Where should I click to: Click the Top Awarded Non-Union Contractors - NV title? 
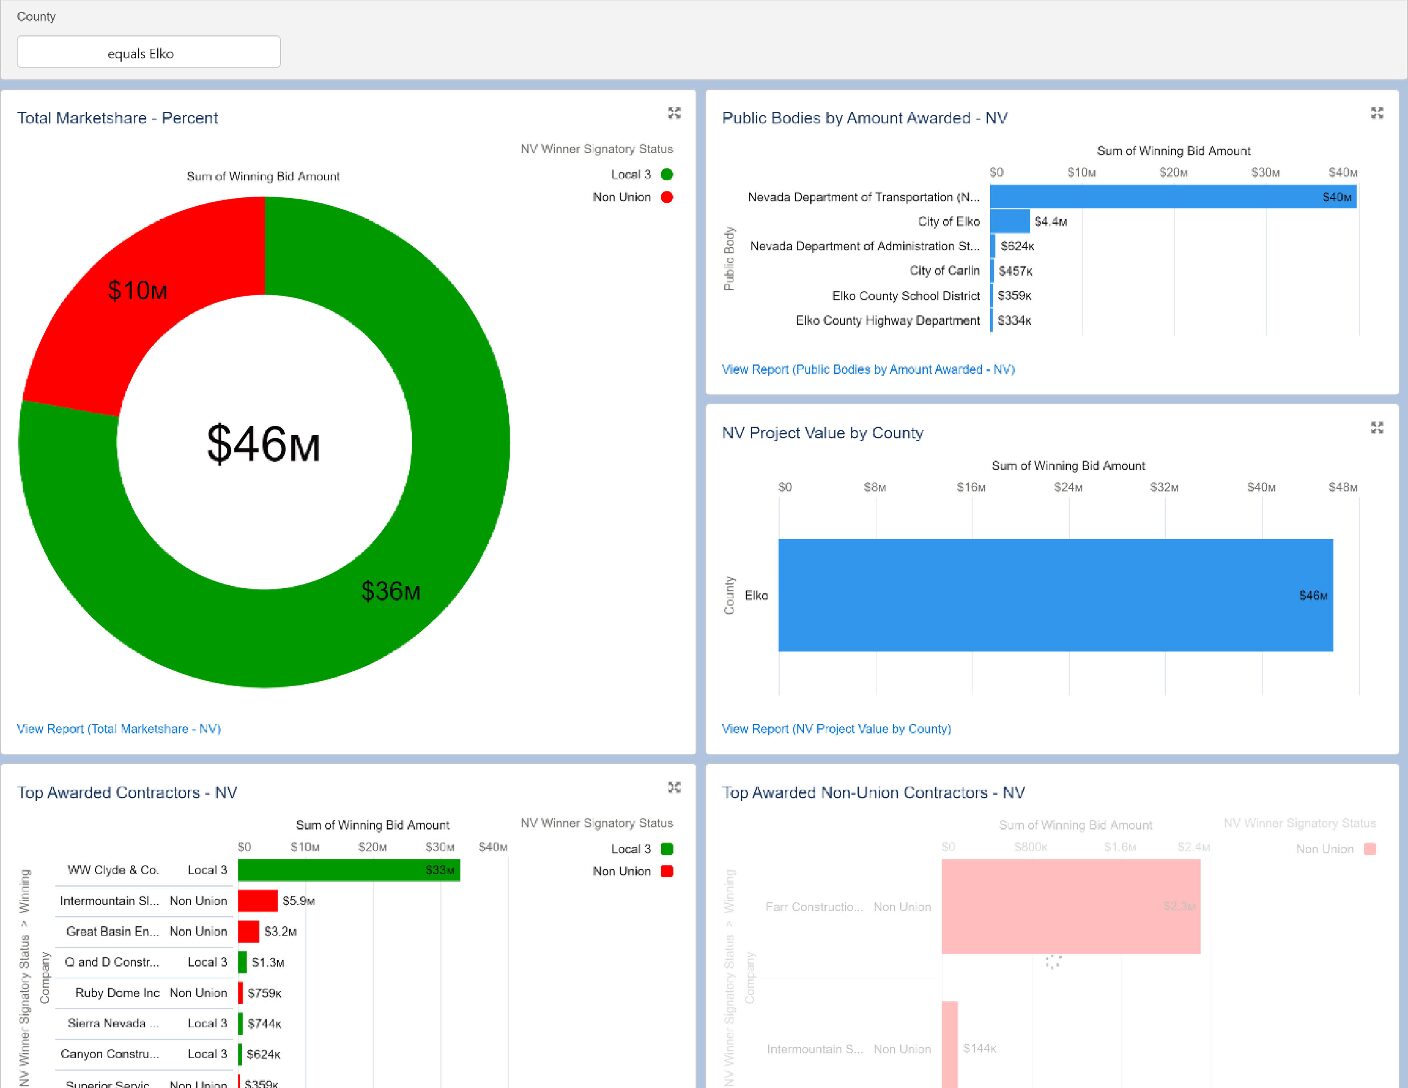(873, 793)
